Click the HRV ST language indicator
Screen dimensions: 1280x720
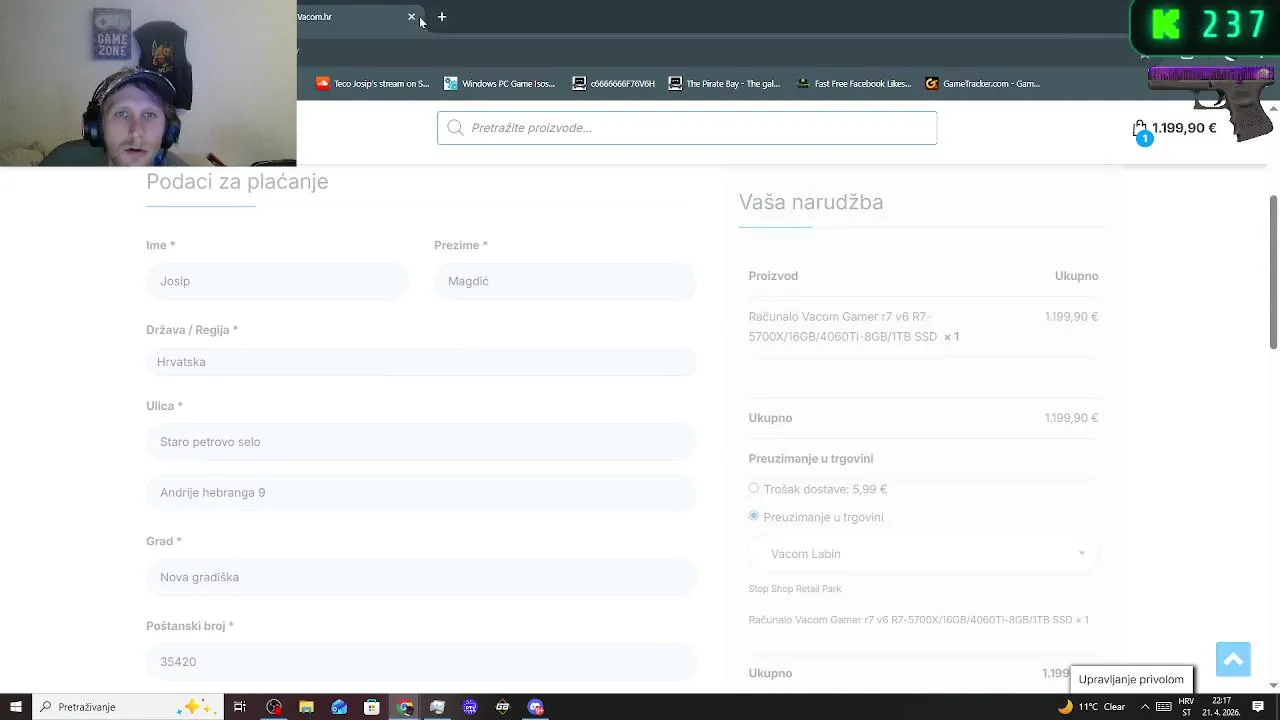[1187, 707]
